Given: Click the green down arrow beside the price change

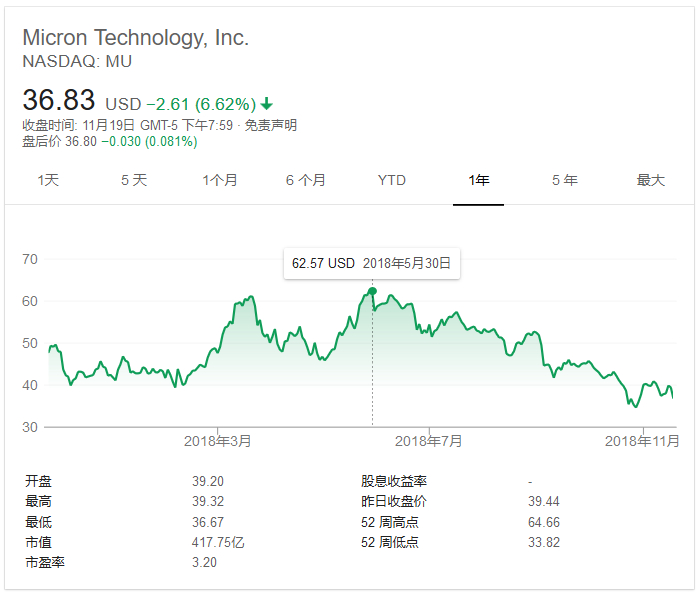Looking at the screenshot, I should [267, 104].
